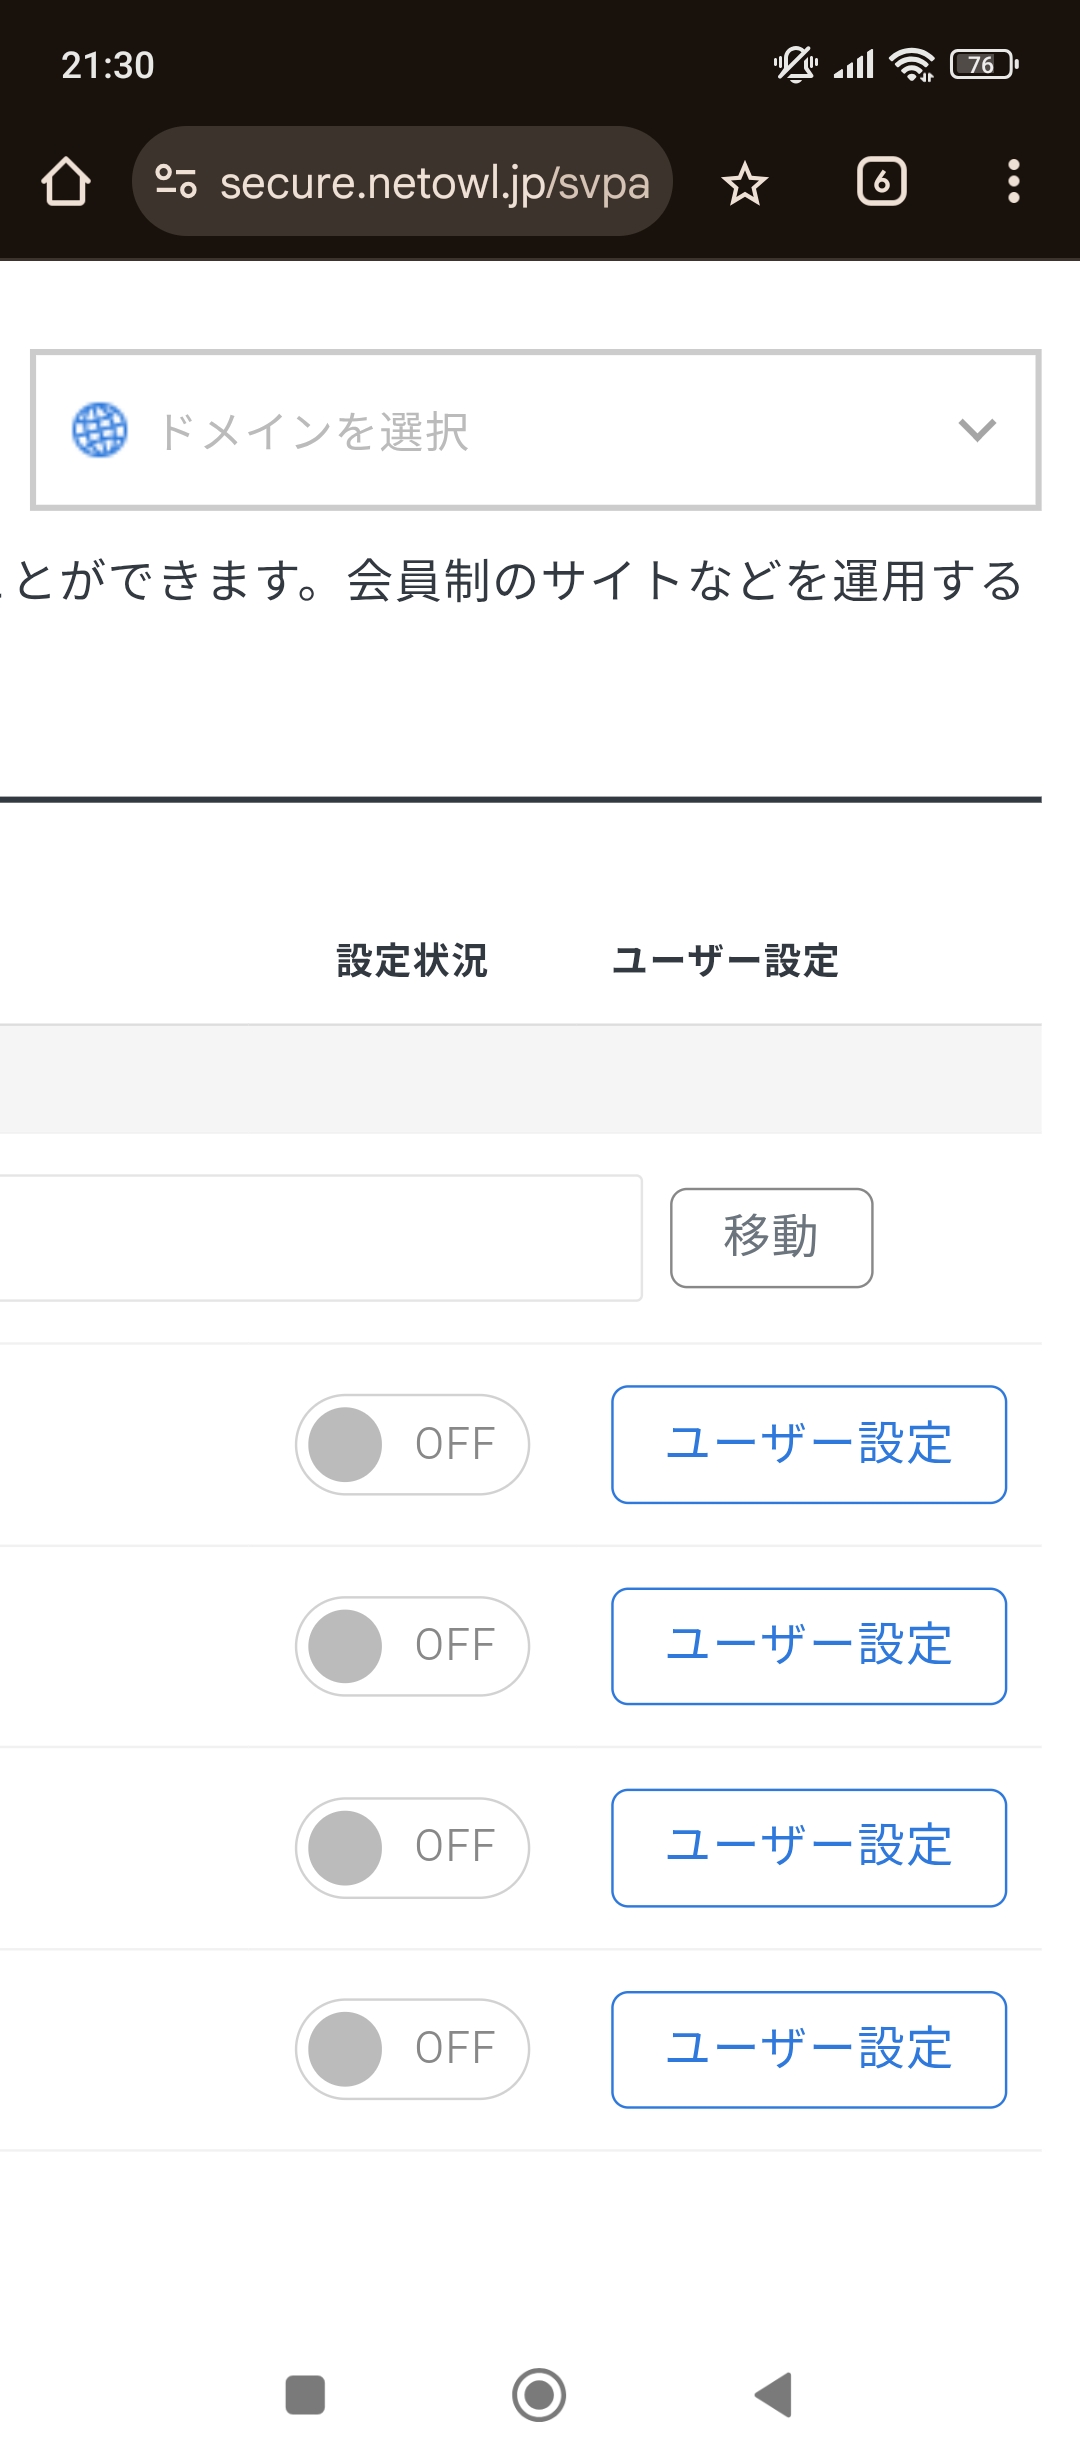Toggle the third OFF switch on
The height and width of the screenshot is (2460, 1080).
click(x=412, y=1848)
